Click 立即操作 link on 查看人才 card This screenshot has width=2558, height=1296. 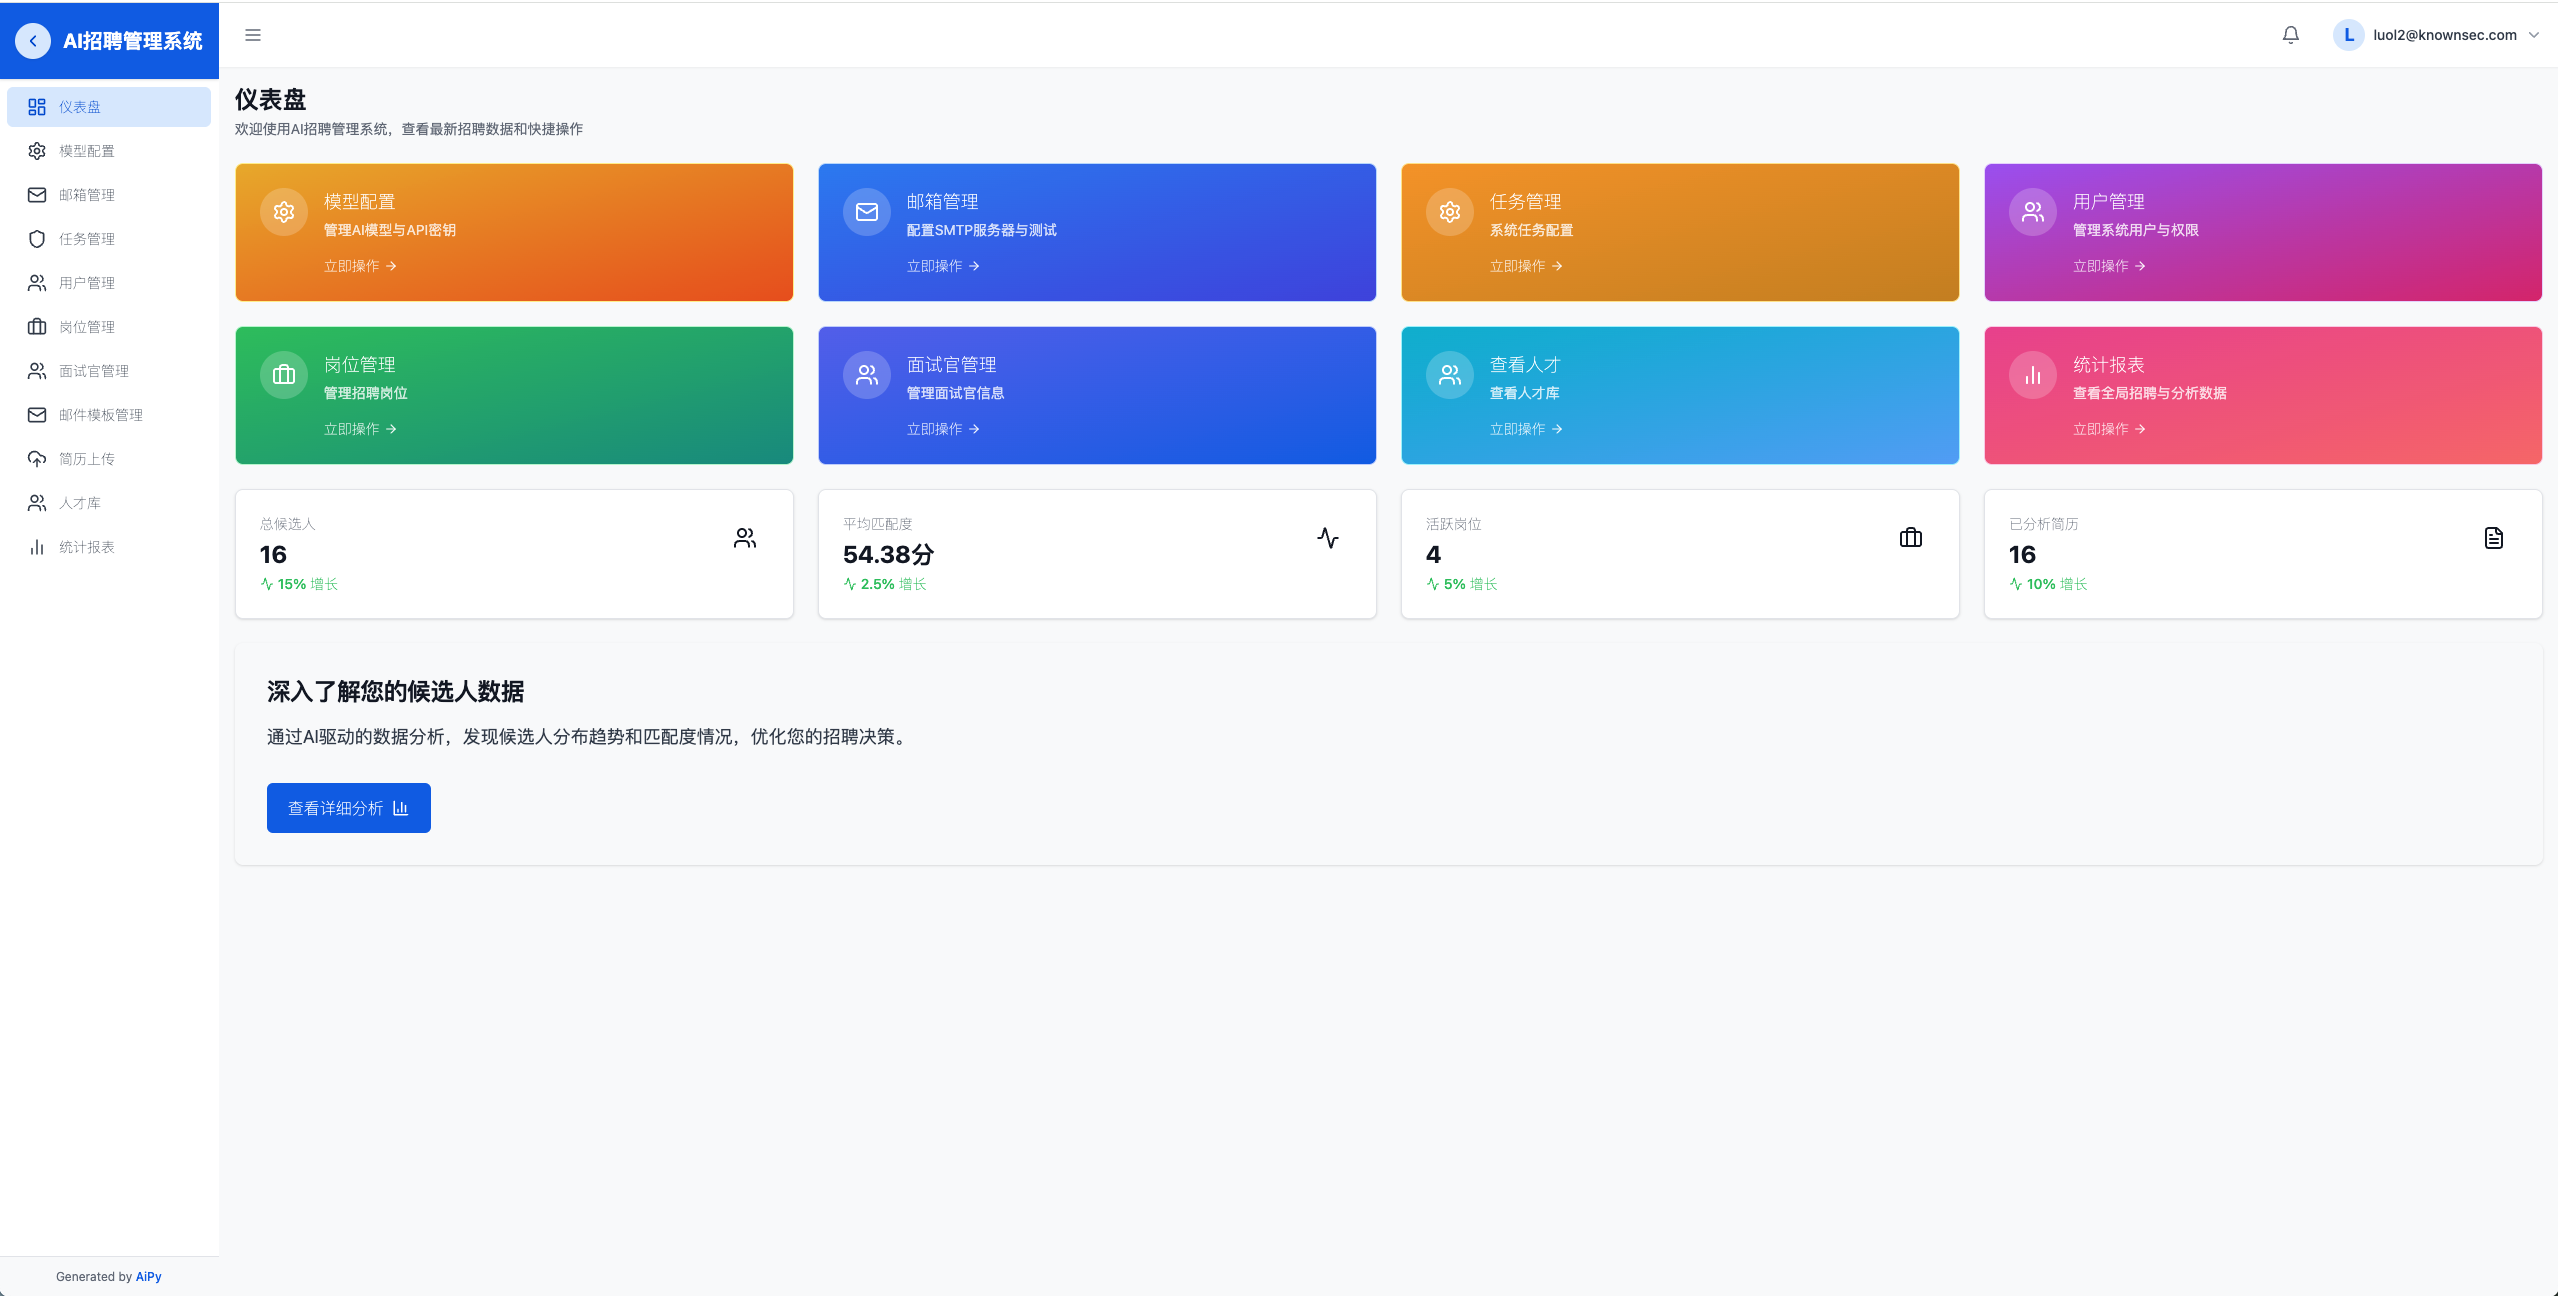[1525, 429]
